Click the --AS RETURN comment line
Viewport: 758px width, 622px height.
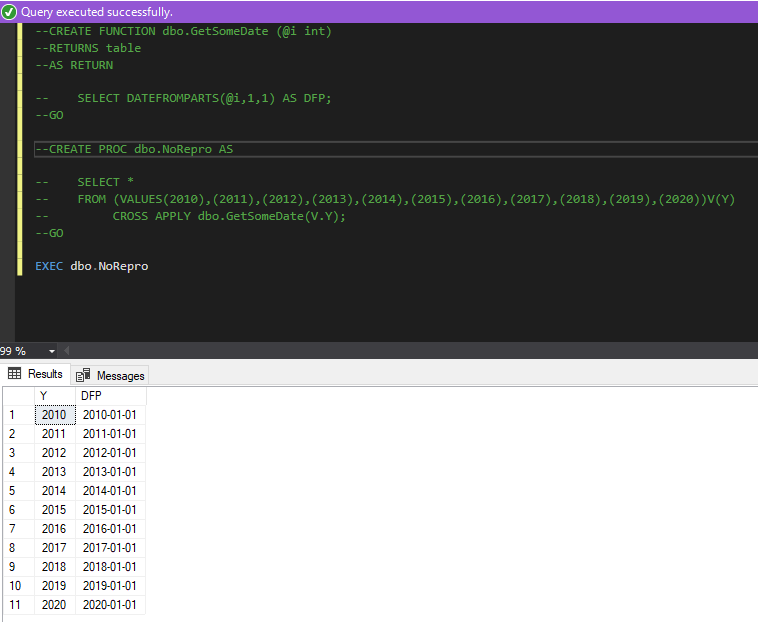pos(74,65)
